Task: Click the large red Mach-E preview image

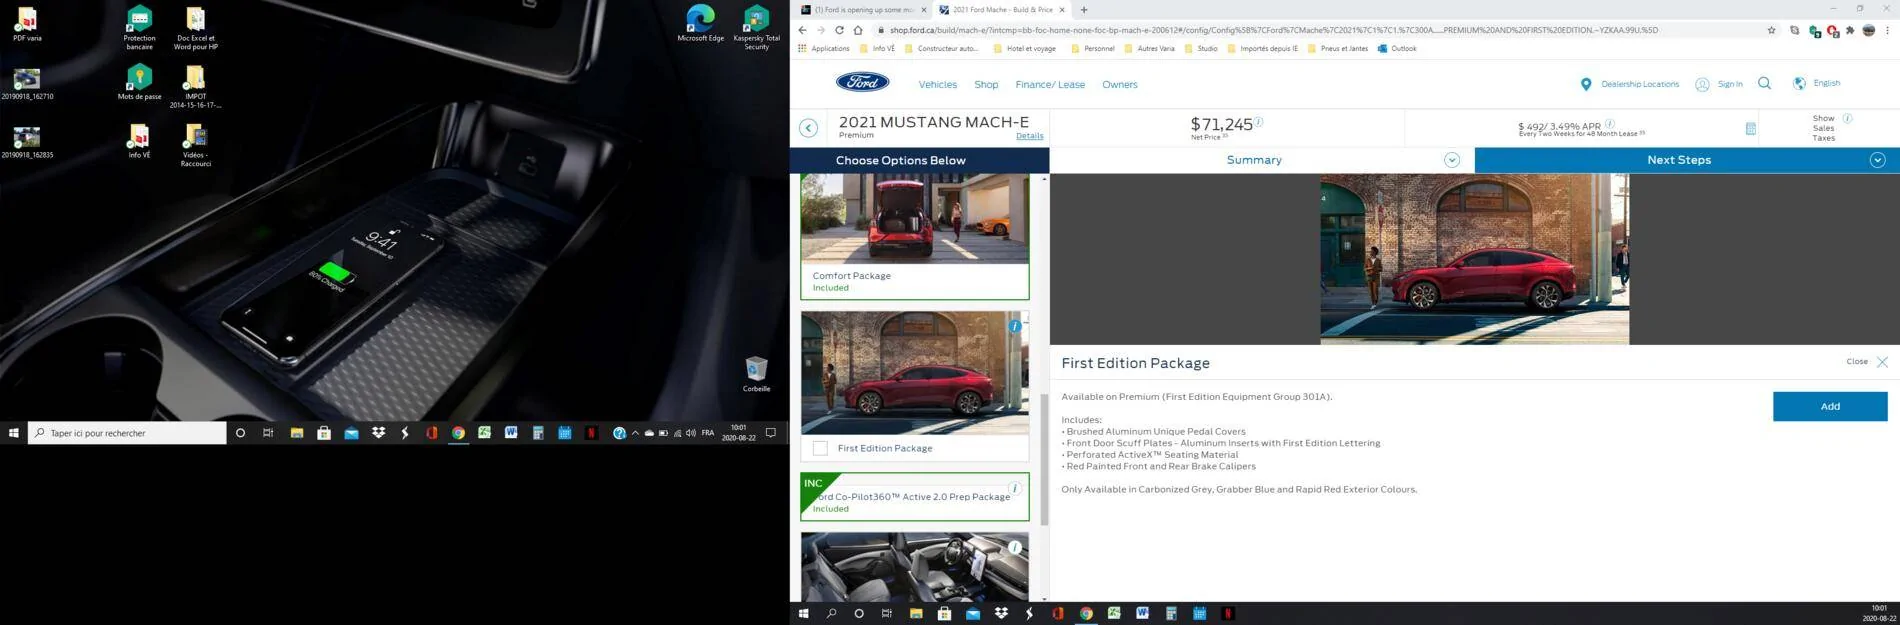Action: pyautogui.click(x=1474, y=259)
